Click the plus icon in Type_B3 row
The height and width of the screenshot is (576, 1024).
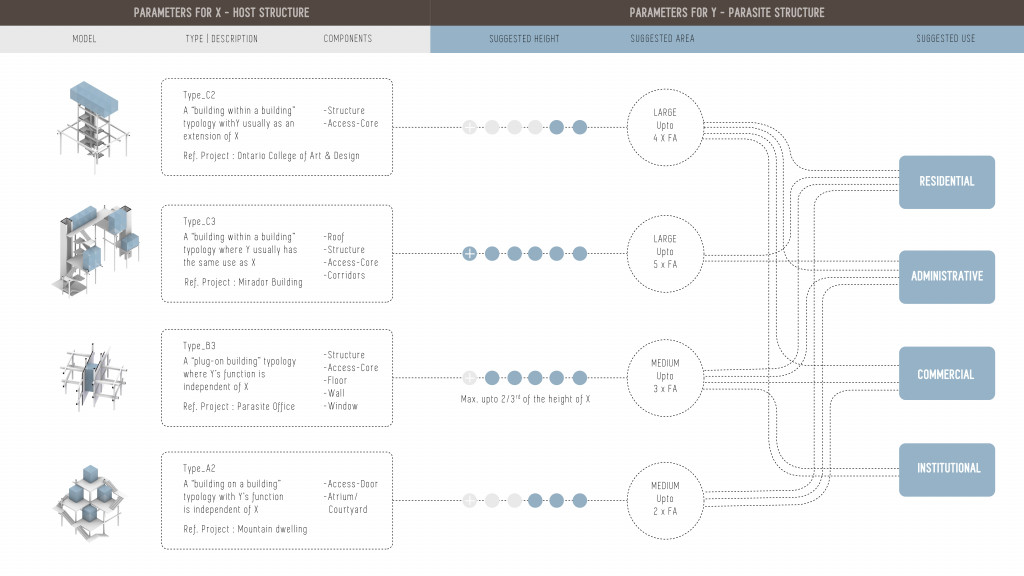(469, 378)
